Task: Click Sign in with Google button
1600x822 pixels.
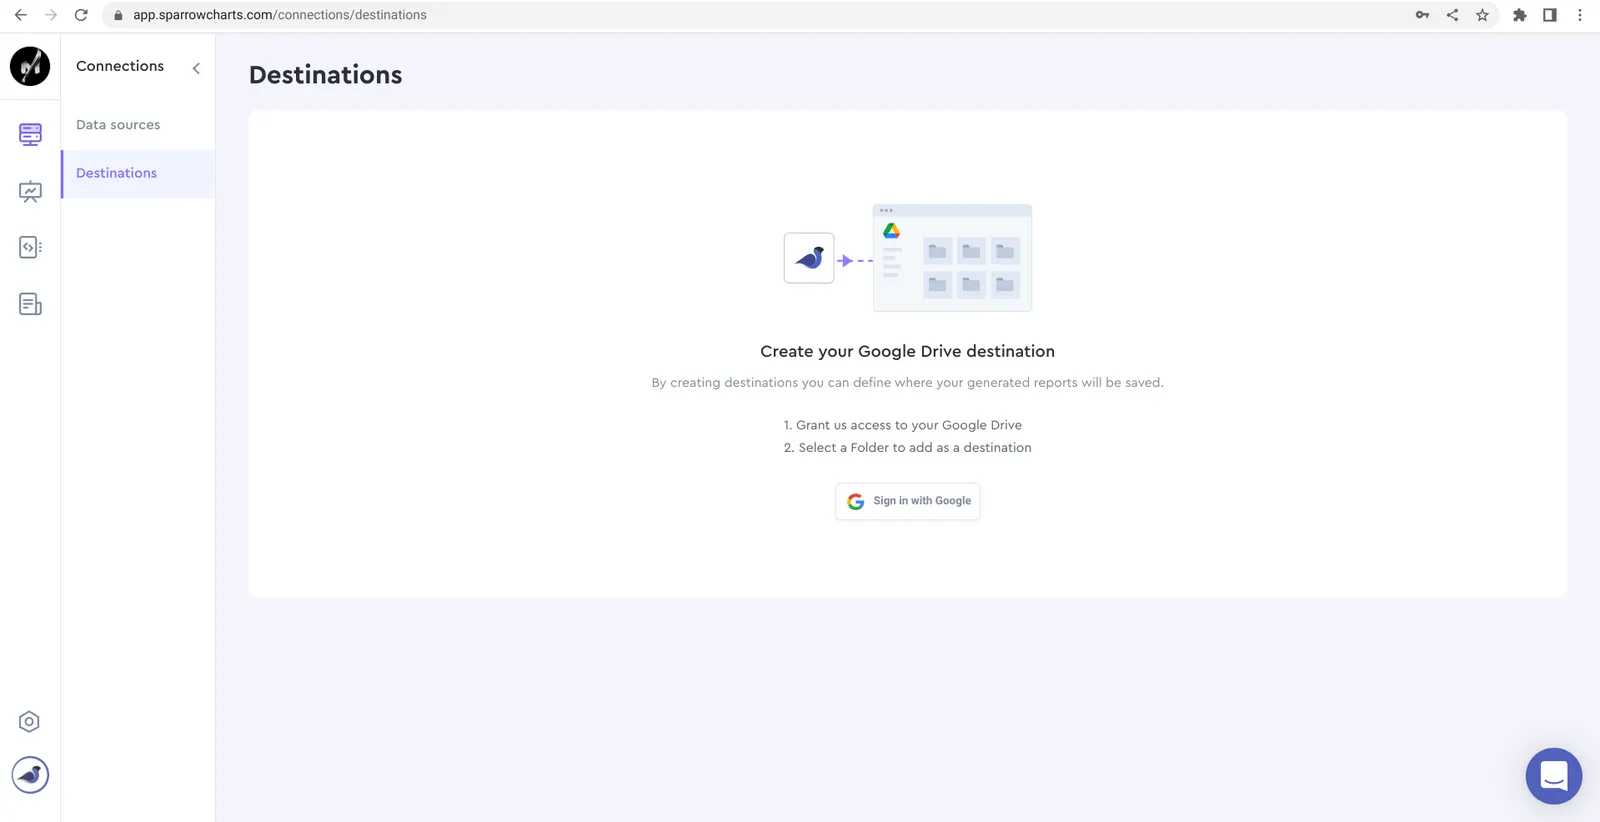Action: coord(908,501)
